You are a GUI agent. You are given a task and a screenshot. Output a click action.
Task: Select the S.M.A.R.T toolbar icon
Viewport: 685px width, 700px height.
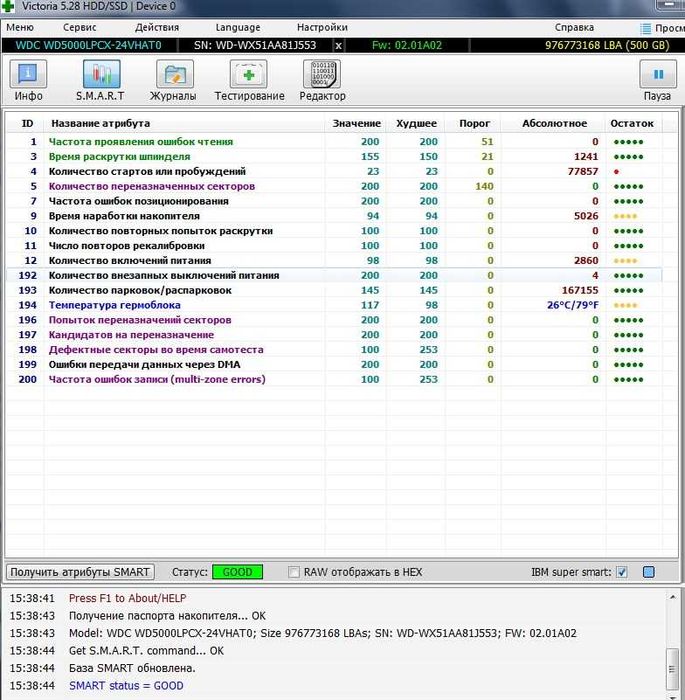tap(101, 74)
